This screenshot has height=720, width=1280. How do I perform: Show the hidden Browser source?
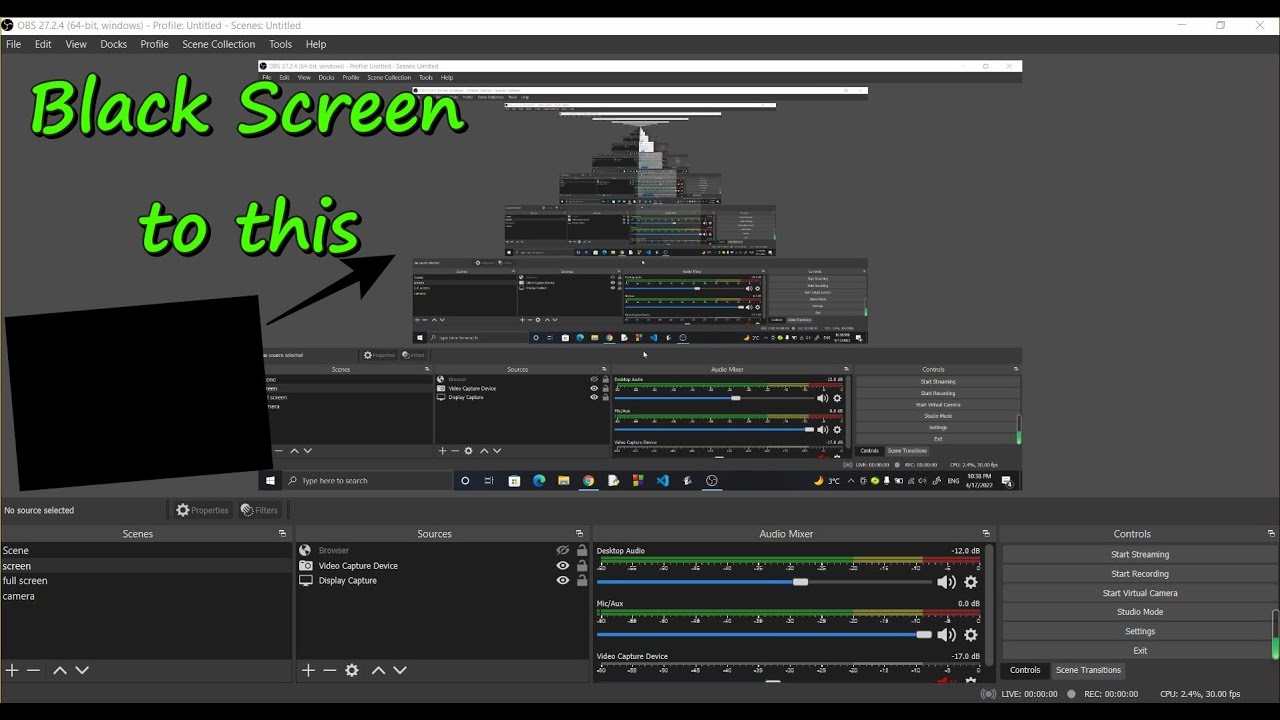(x=563, y=551)
